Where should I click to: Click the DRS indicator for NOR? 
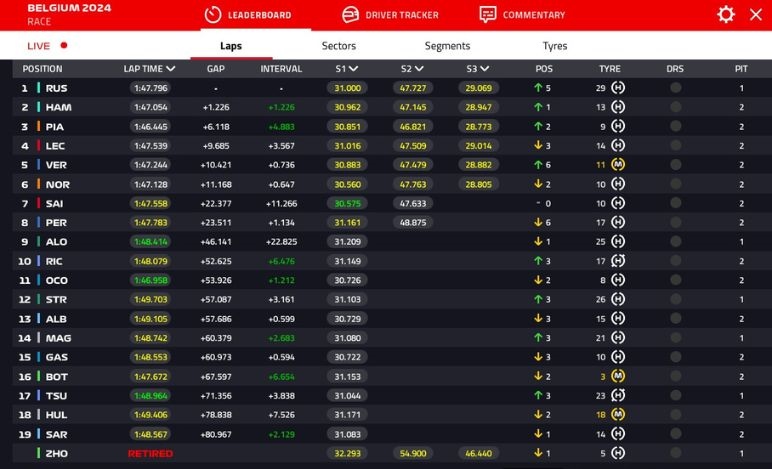pos(675,184)
